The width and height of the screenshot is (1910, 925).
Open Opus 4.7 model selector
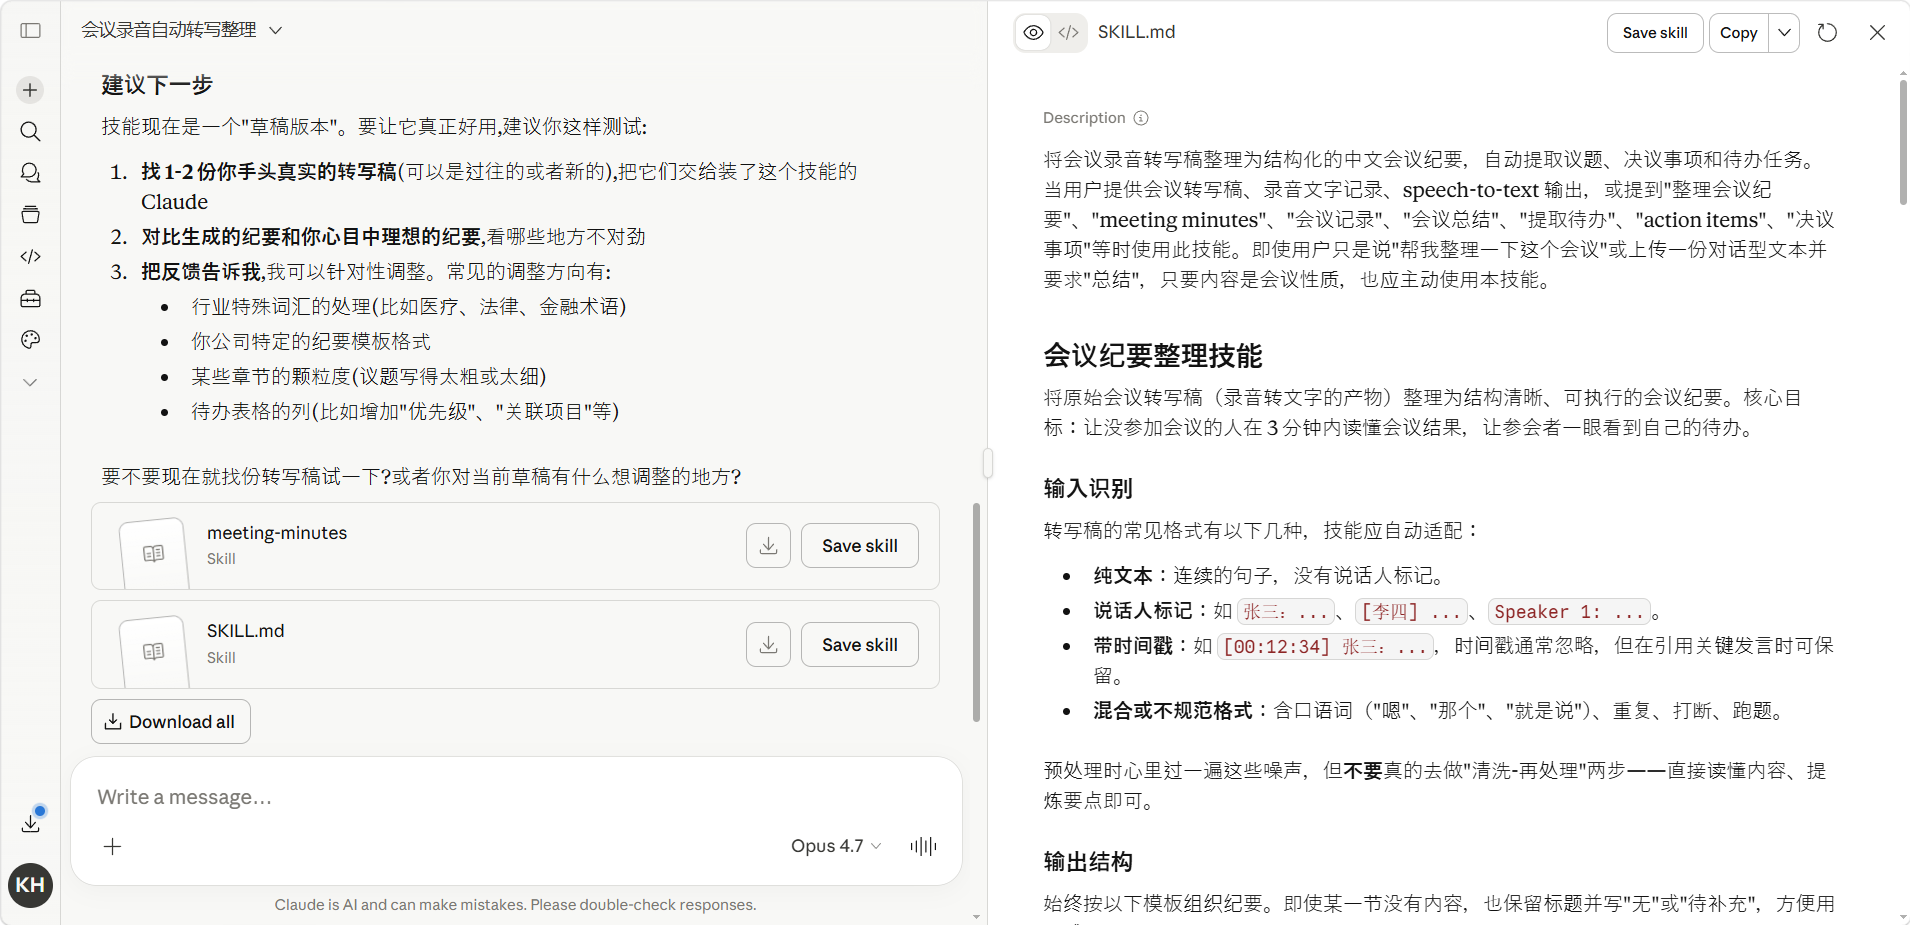coord(836,846)
